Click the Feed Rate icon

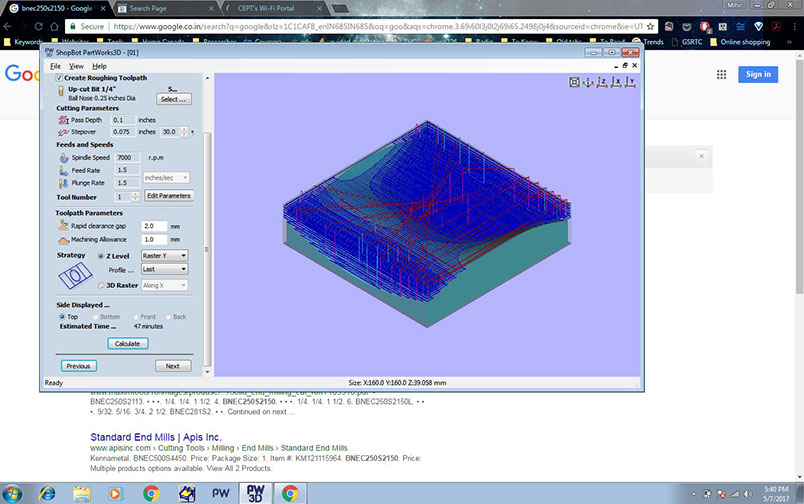(64, 170)
